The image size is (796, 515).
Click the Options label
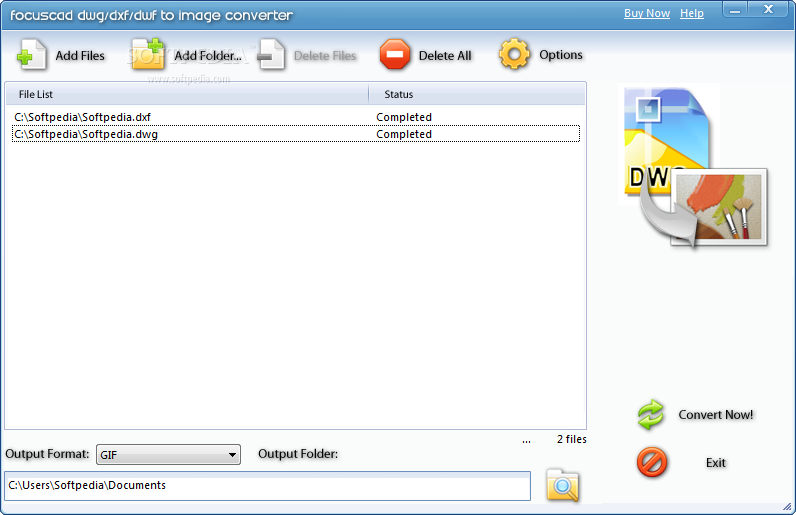pyautogui.click(x=561, y=55)
